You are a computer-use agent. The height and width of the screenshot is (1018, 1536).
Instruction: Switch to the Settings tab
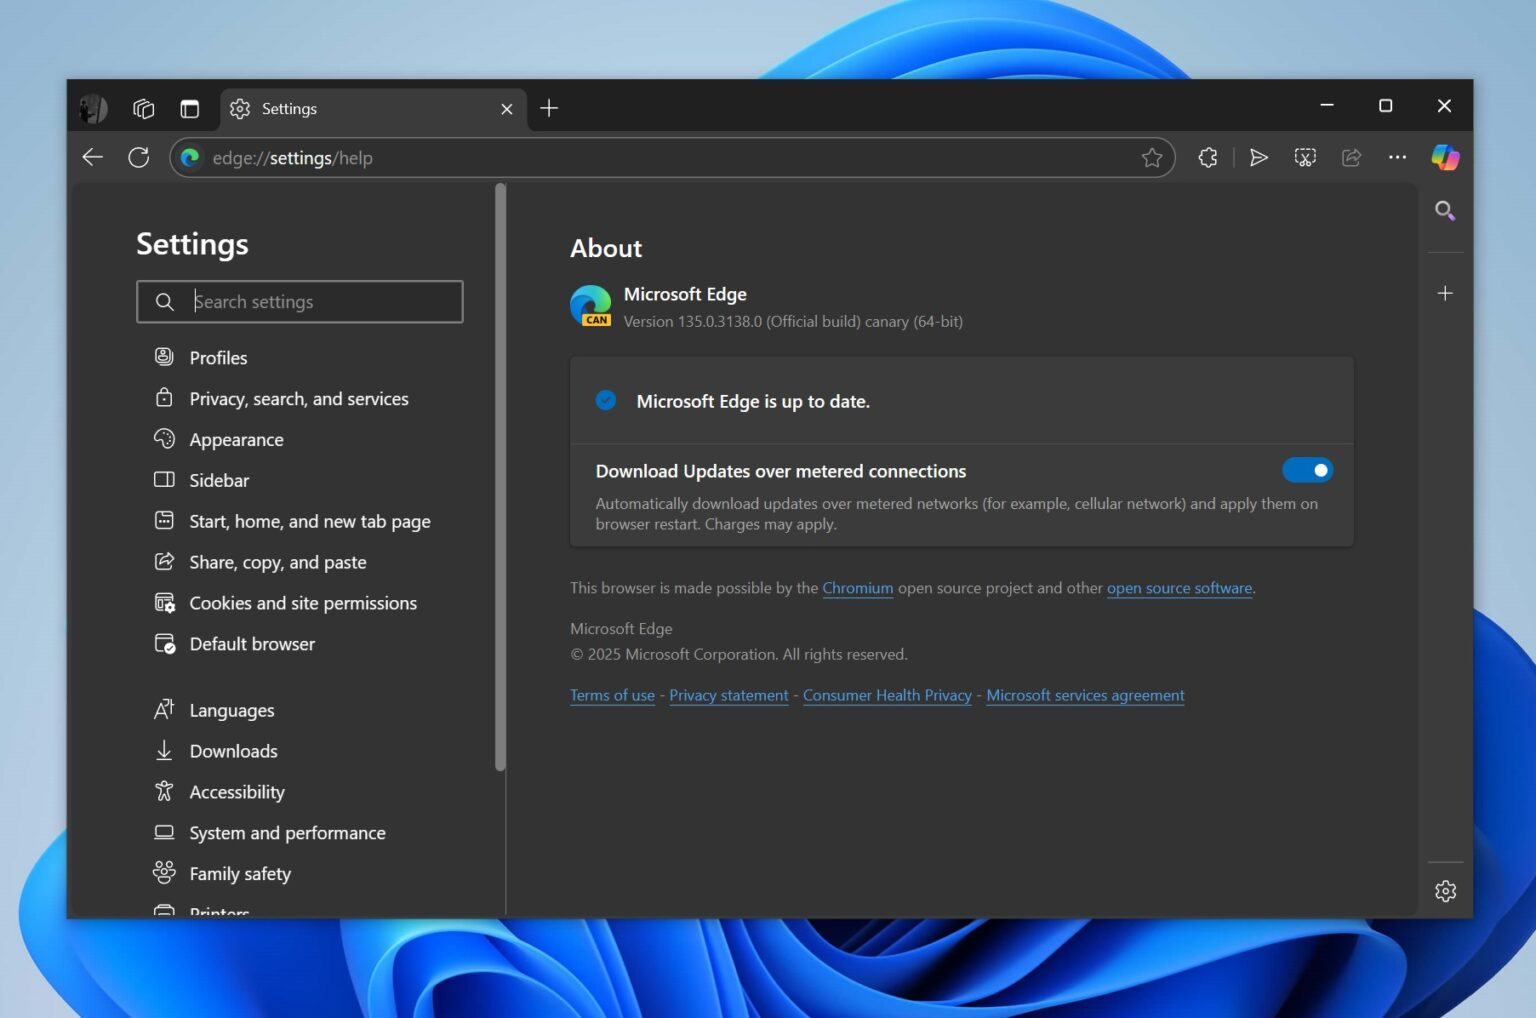[x=289, y=108]
